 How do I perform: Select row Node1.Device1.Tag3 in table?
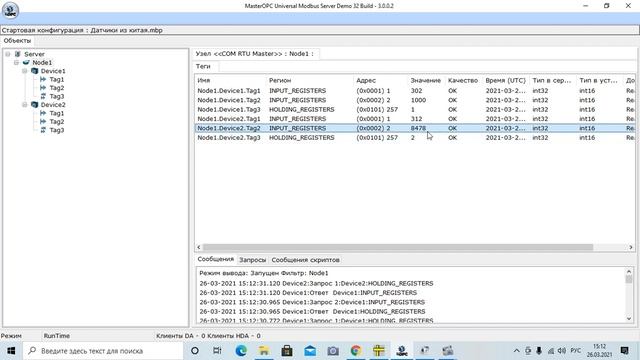(415, 109)
